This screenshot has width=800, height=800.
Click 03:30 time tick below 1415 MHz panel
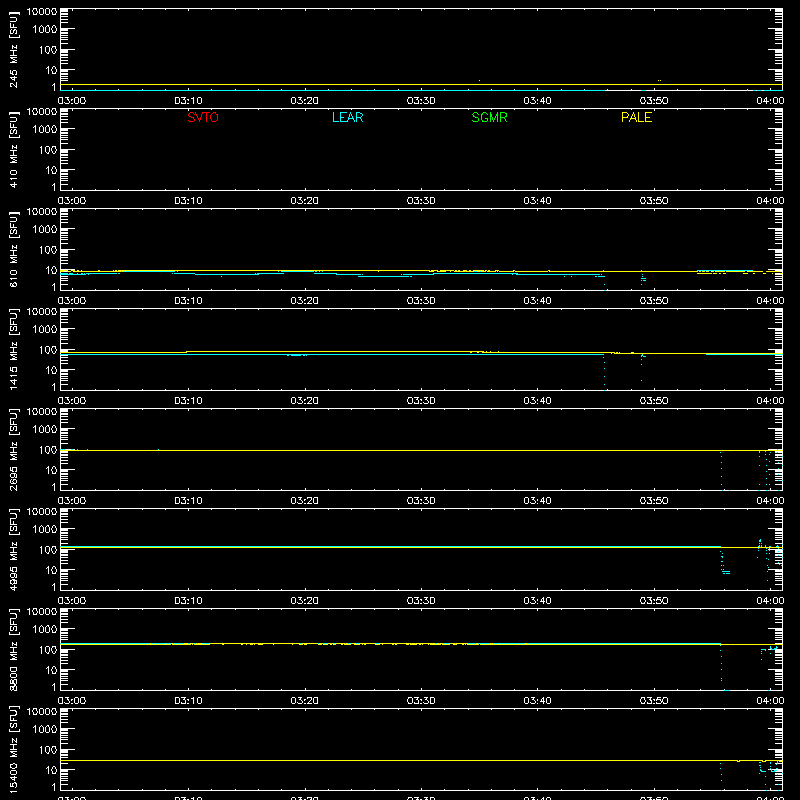pos(421,401)
